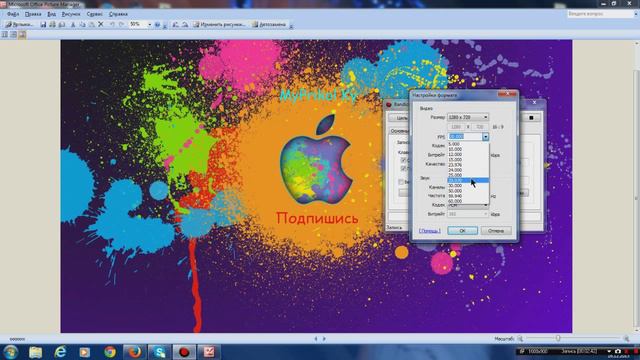Viewport: 640px width, 360px height.
Task: Open the Файл menu
Action: (13, 14)
